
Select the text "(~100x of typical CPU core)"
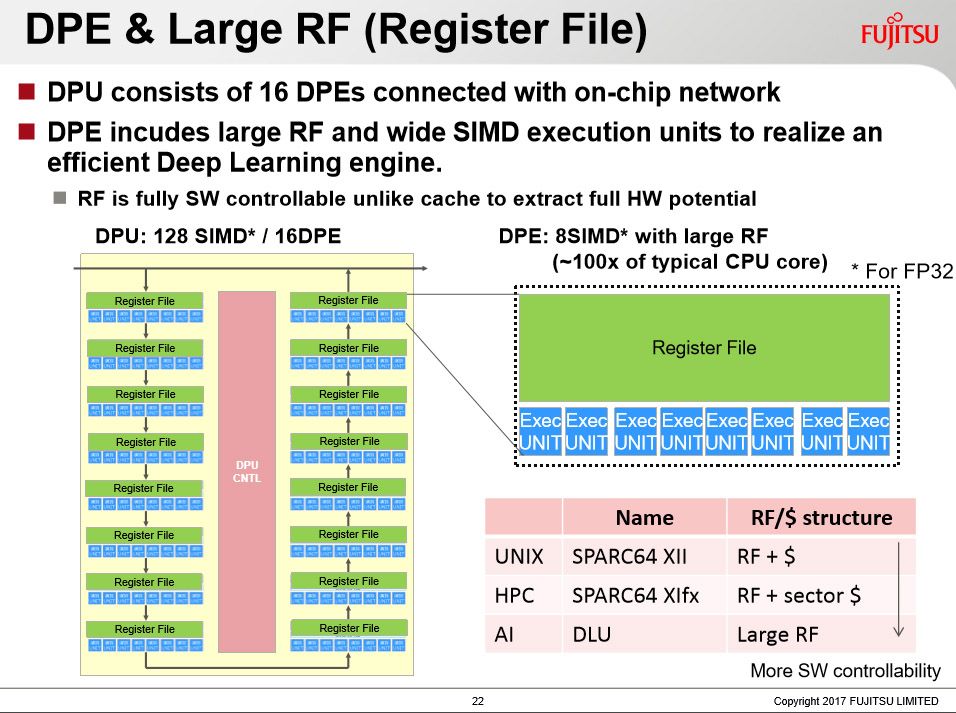(x=690, y=262)
